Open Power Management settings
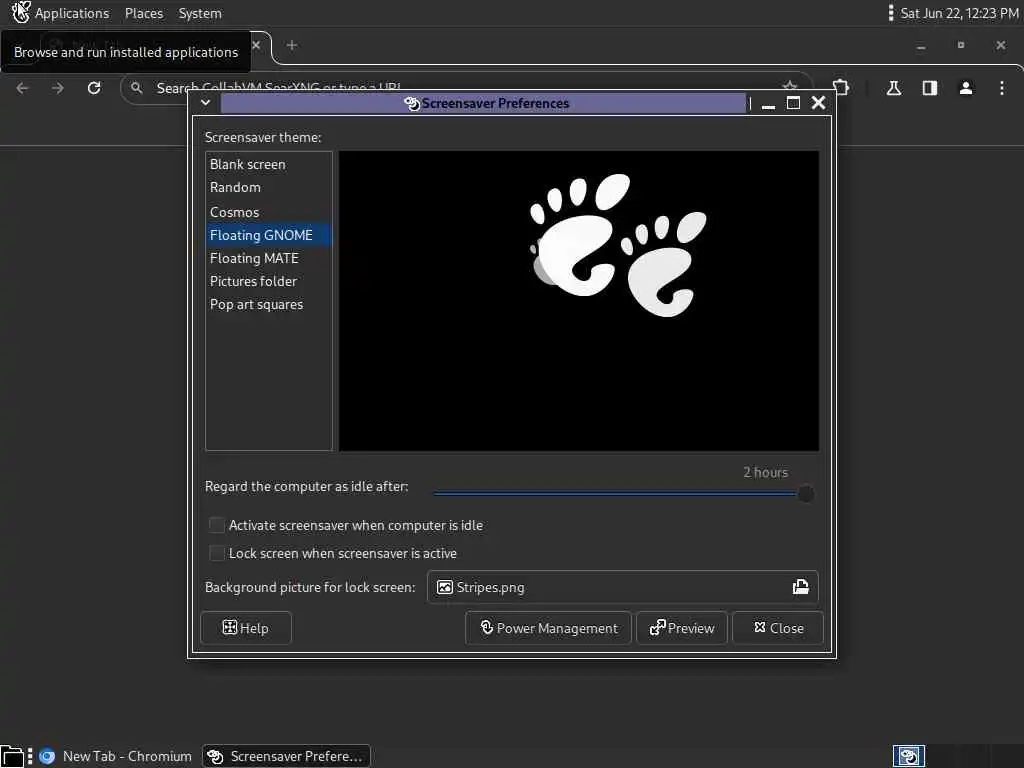This screenshot has height=768, width=1024. pyautogui.click(x=549, y=628)
